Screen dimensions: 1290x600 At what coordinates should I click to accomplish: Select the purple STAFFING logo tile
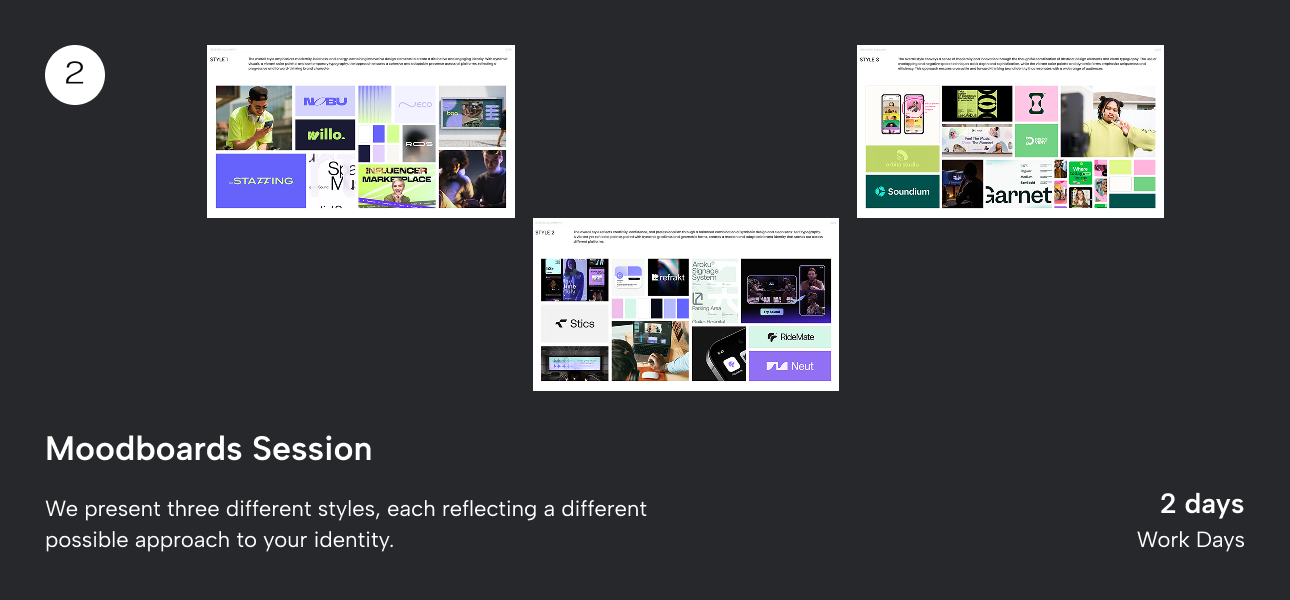[x=261, y=180]
